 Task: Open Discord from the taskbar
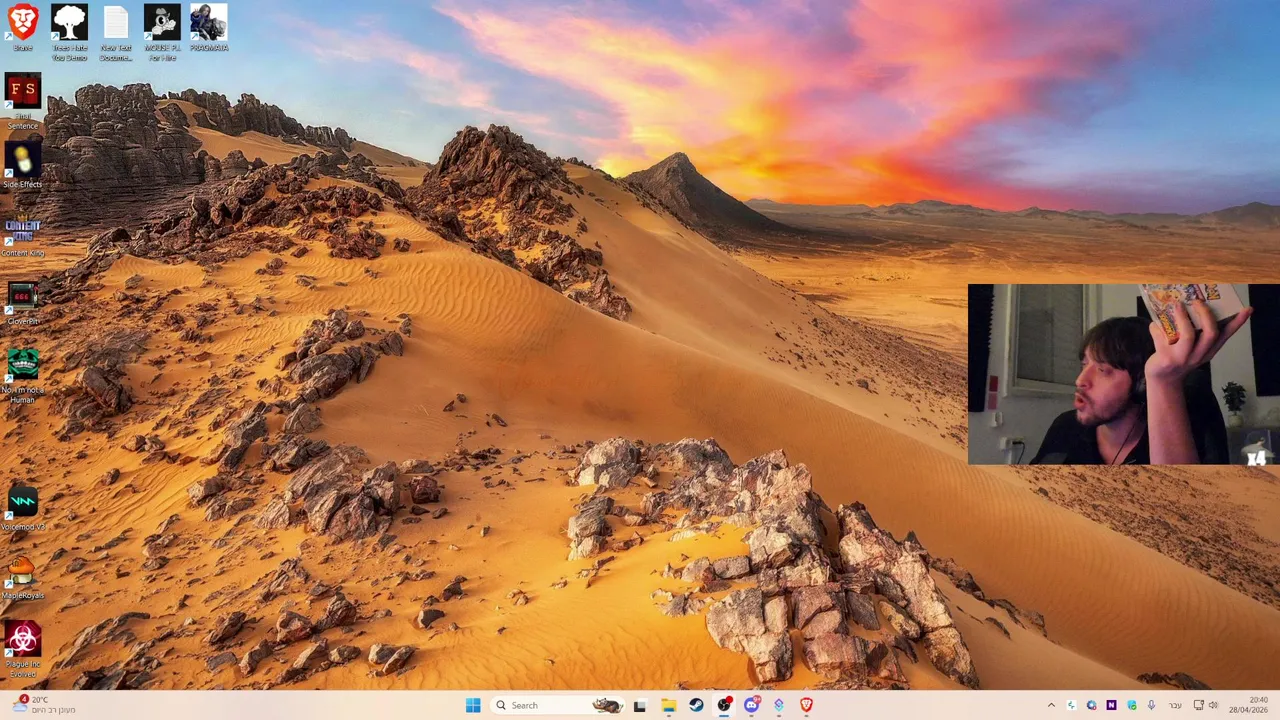751,705
